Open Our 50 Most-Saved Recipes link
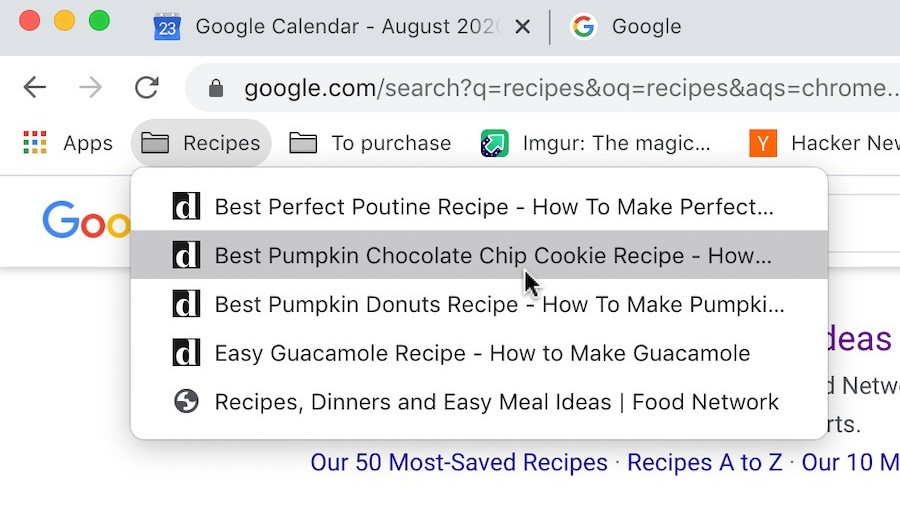This screenshot has width=900, height=510. [459, 462]
